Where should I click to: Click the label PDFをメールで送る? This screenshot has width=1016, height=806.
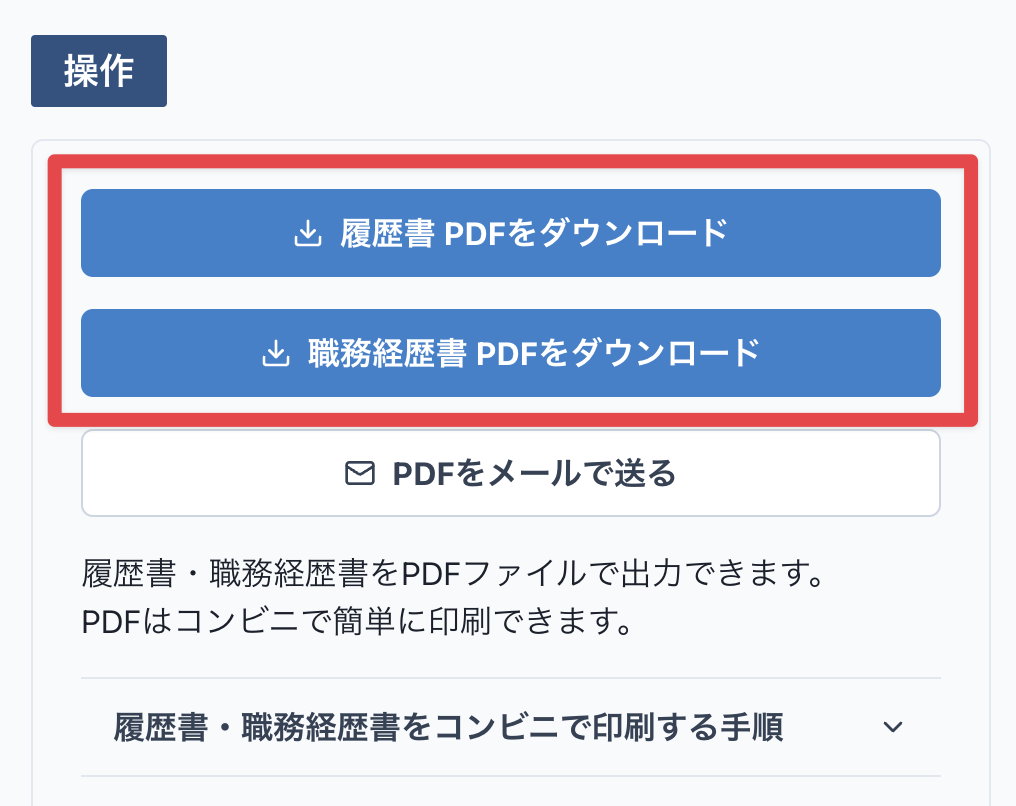tap(535, 473)
